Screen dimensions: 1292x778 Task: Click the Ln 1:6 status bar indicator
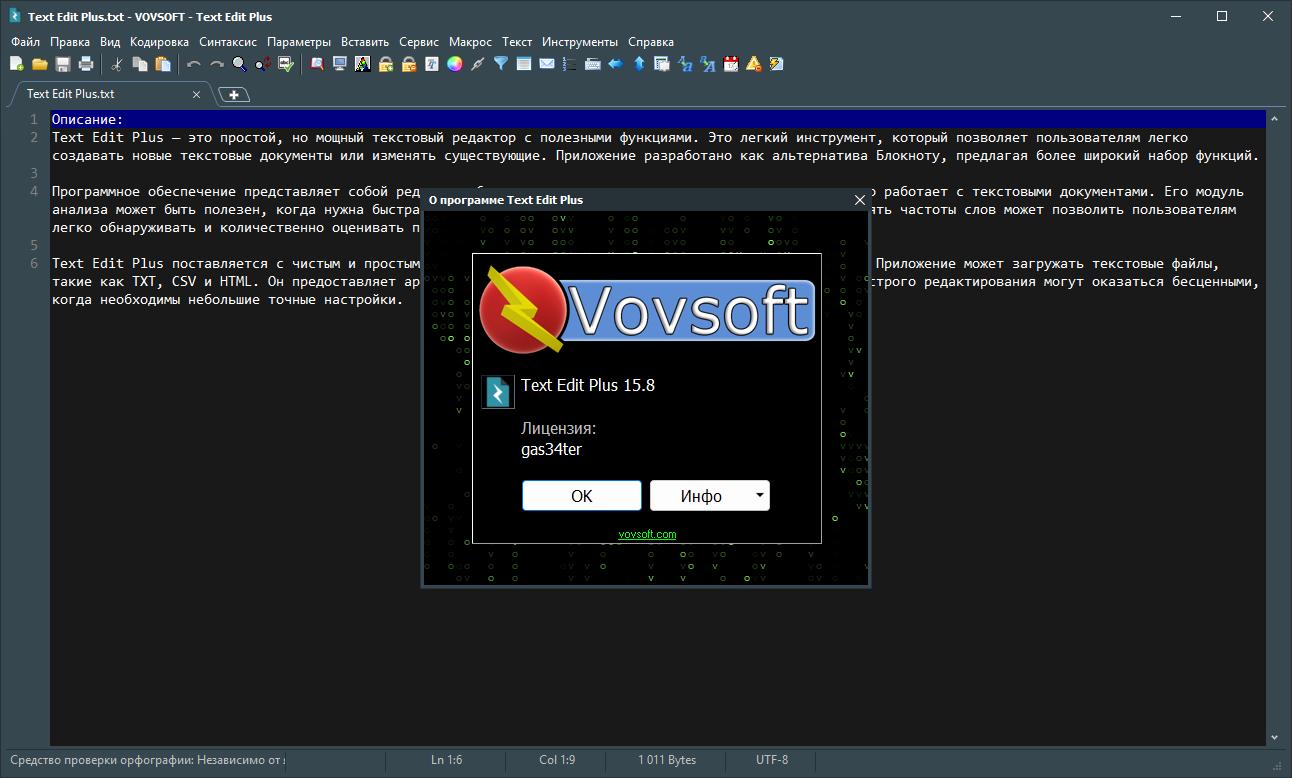click(x=449, y=760)
